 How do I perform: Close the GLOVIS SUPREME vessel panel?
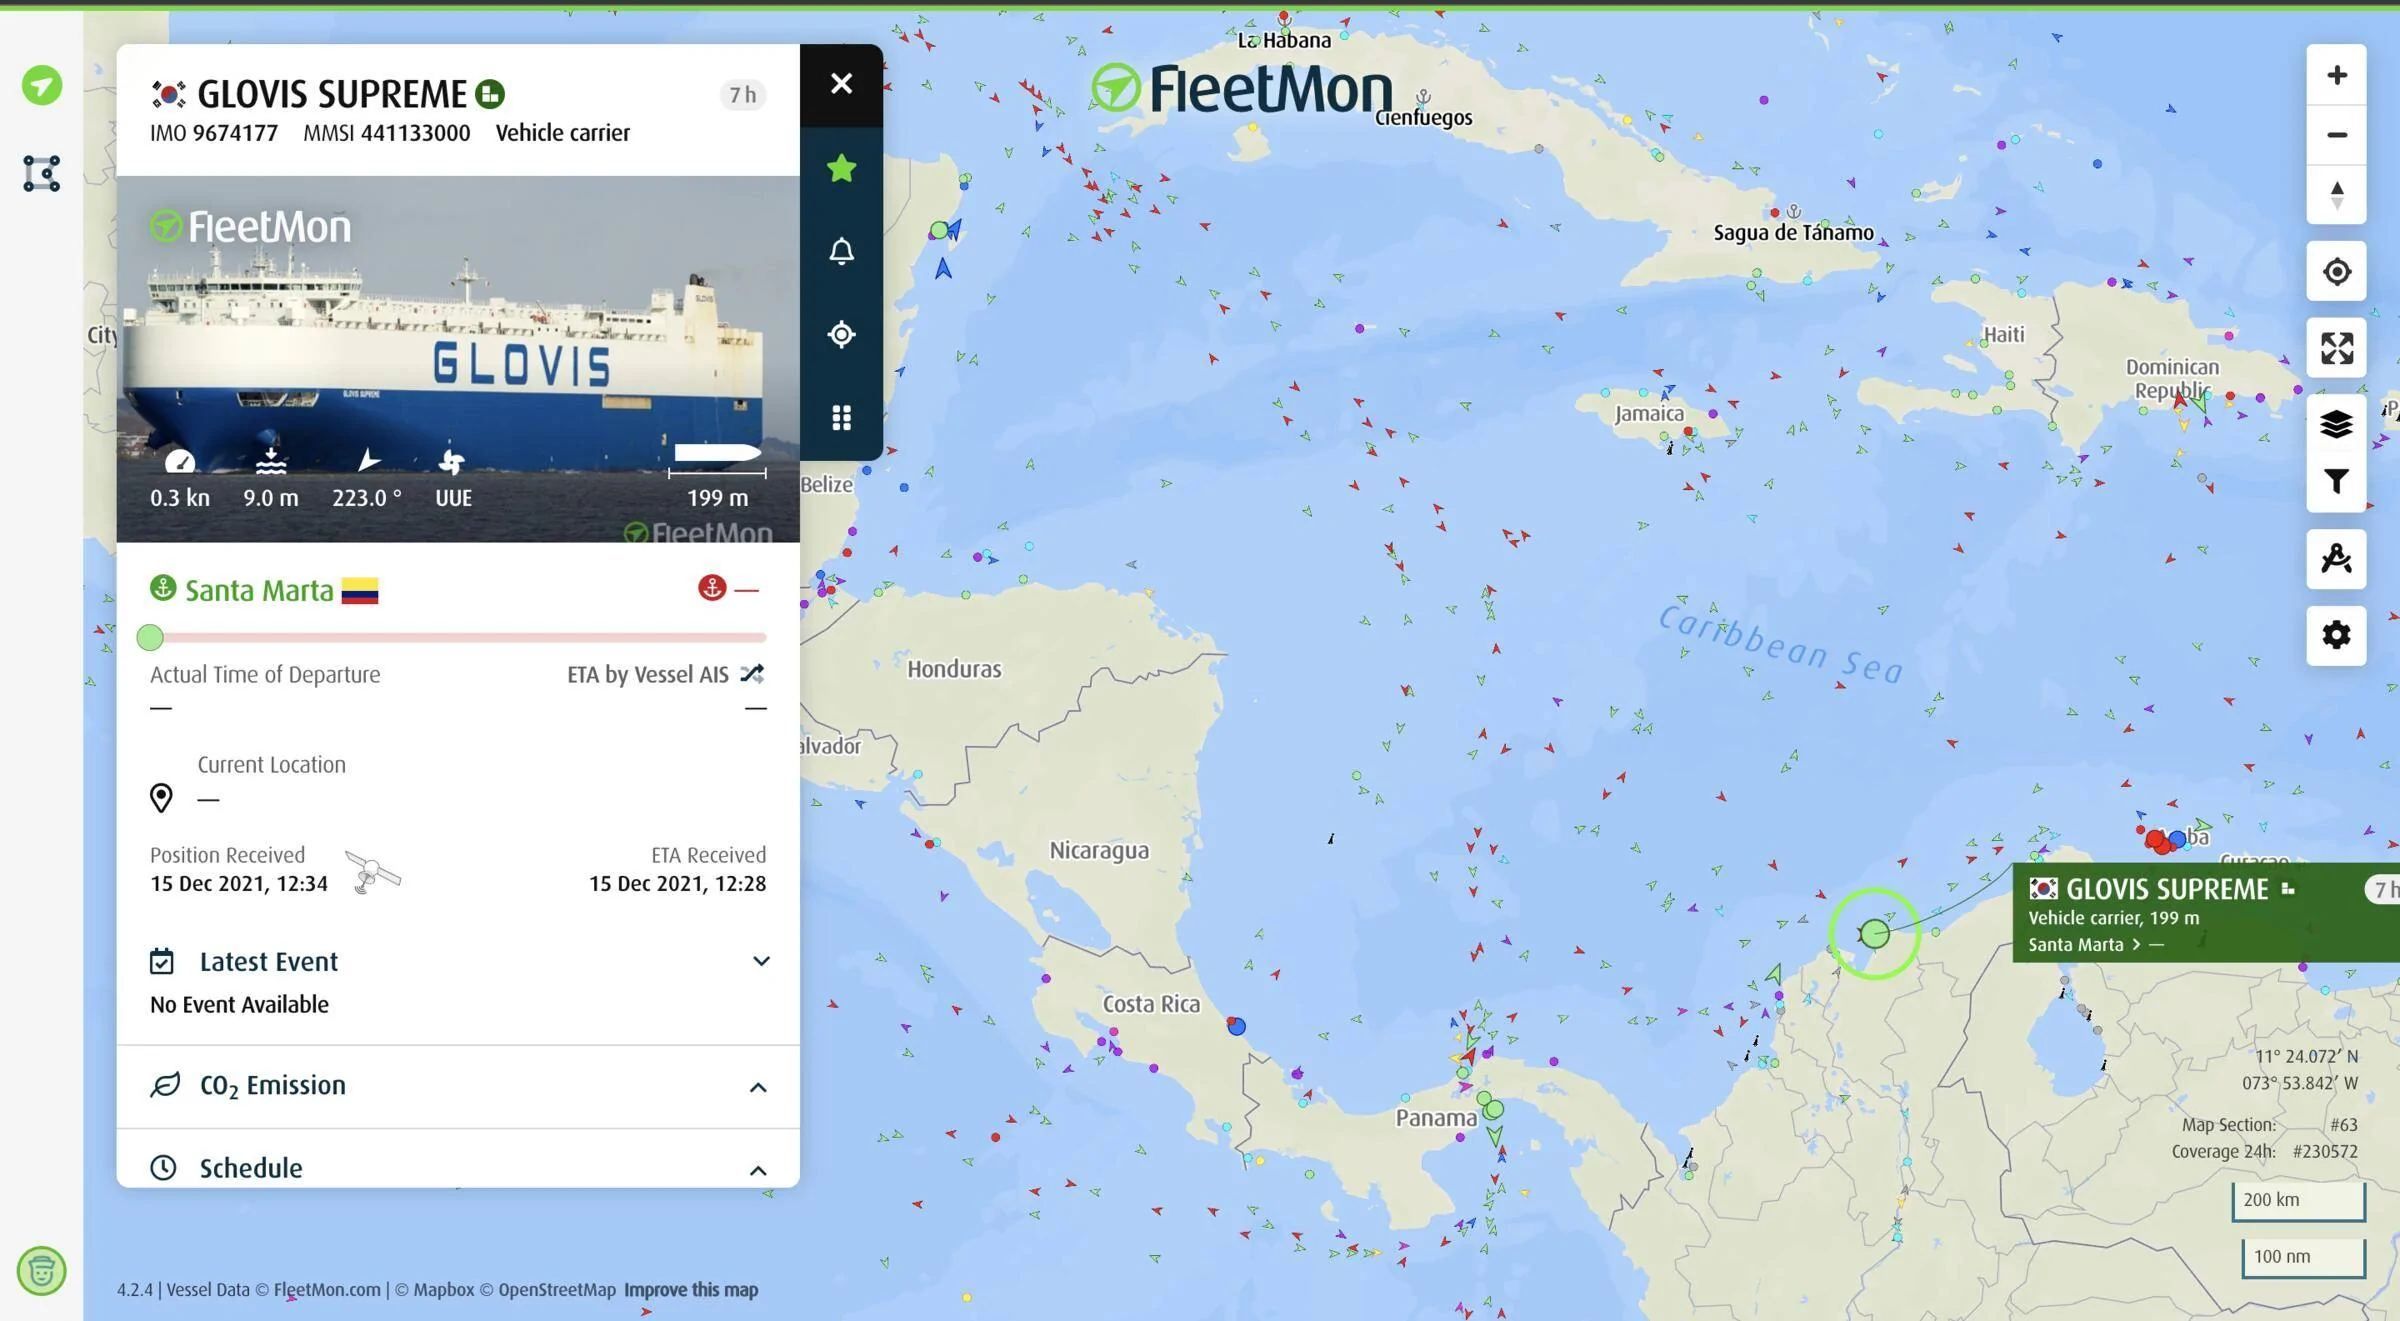(x=841, y=84)
